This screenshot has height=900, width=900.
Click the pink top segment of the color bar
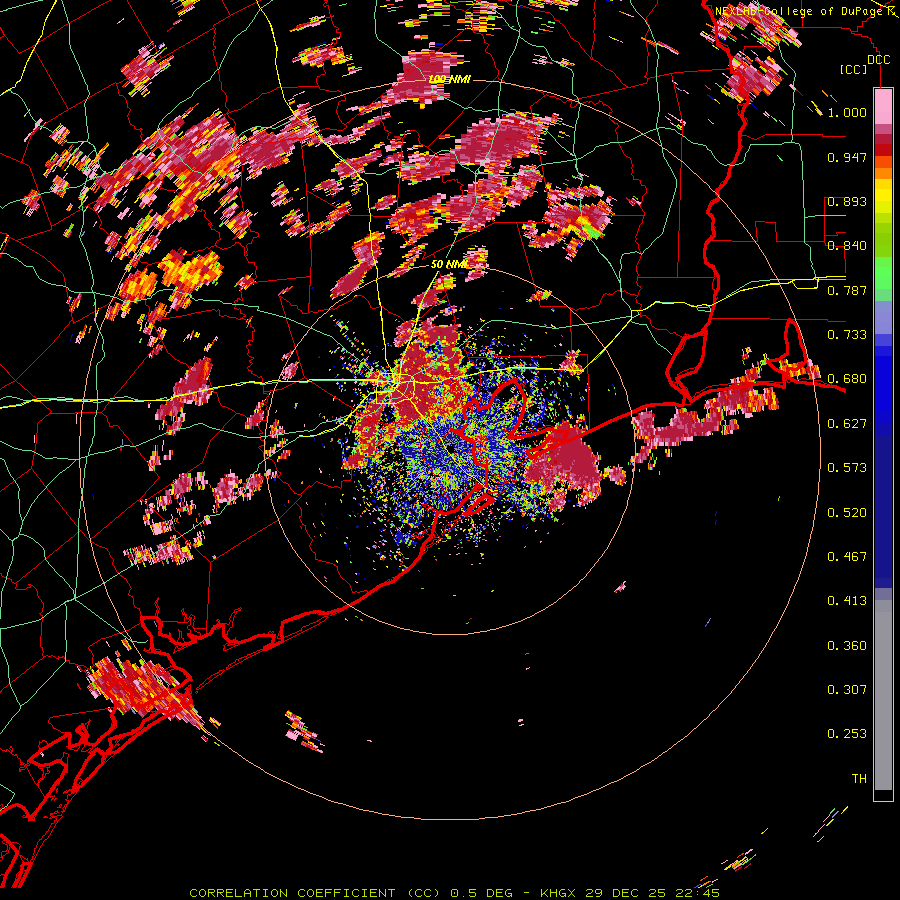(883, 106)
